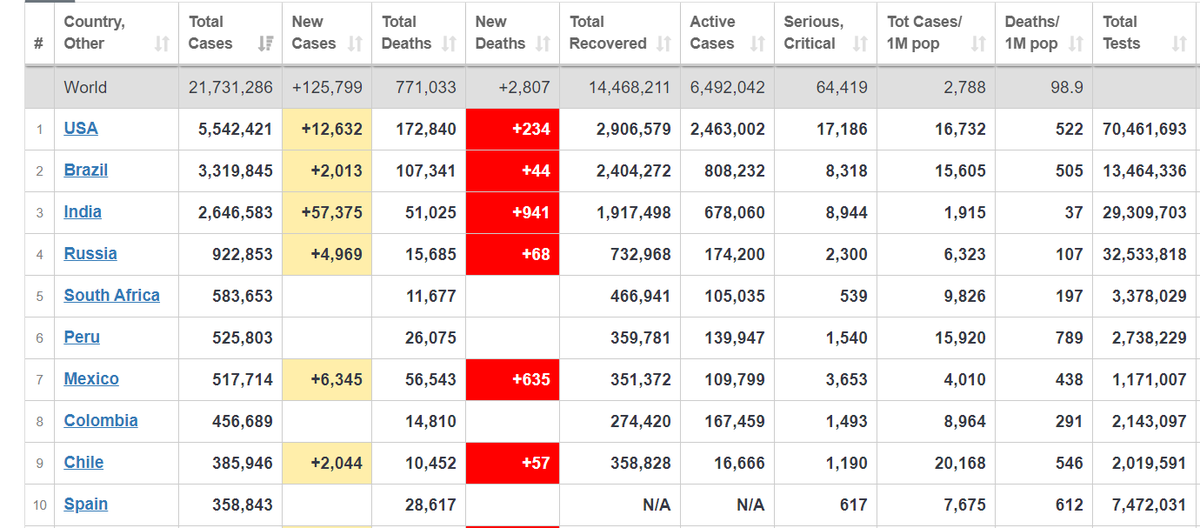Screen dimensions: 1200x528
Task: Open the Peru country link
Action: click(x=82, y=337)
